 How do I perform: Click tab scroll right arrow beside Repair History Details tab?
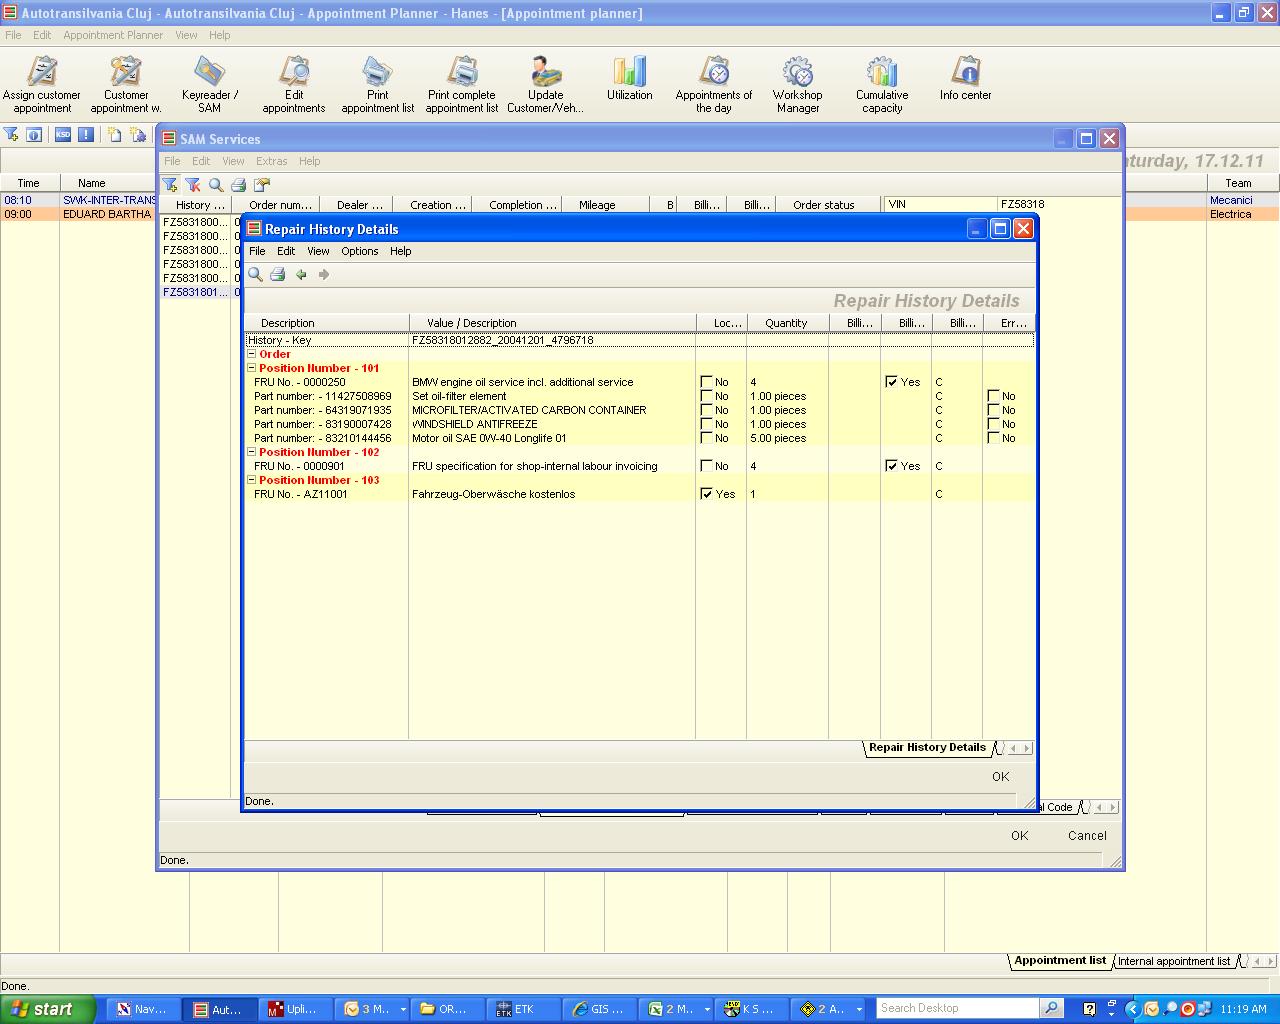pos(1027,748)
